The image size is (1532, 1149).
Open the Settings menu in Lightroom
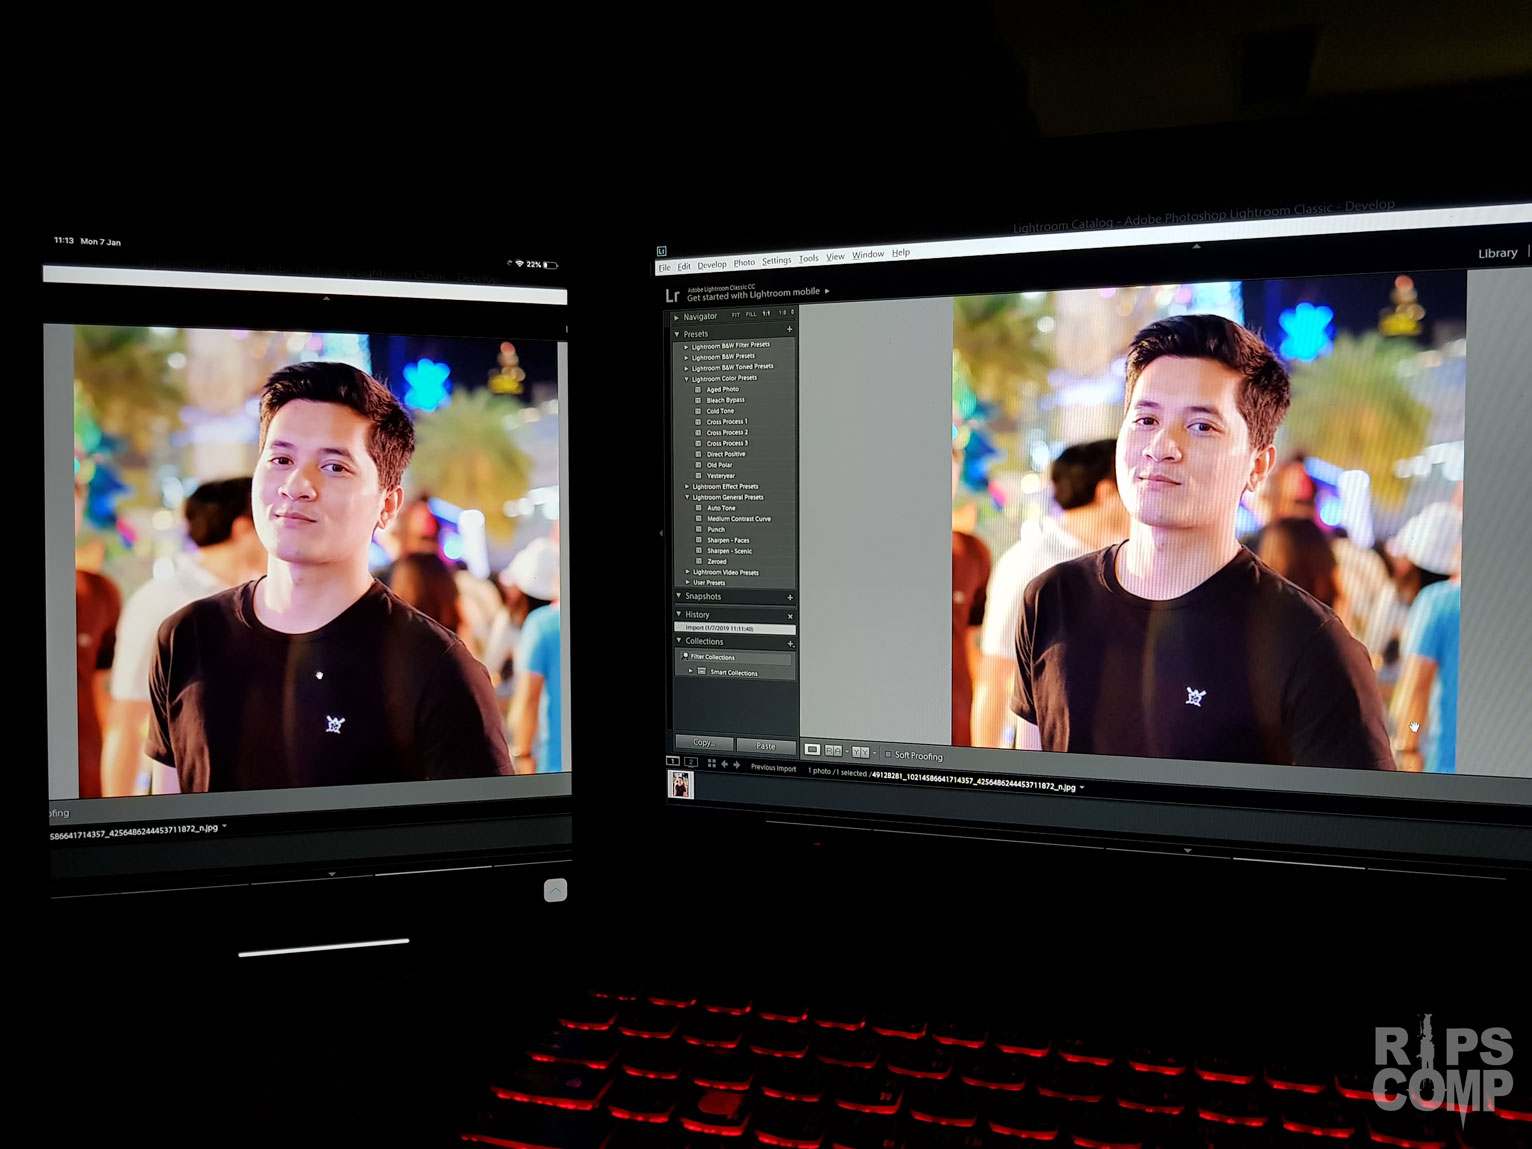pos(777,261)
